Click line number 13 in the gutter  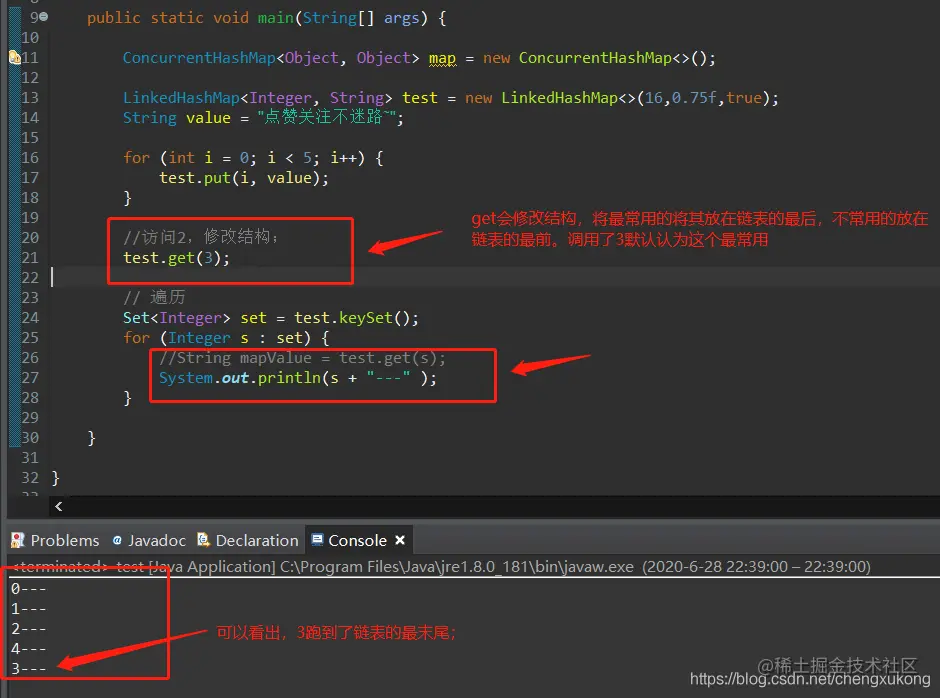coord(30,98)
